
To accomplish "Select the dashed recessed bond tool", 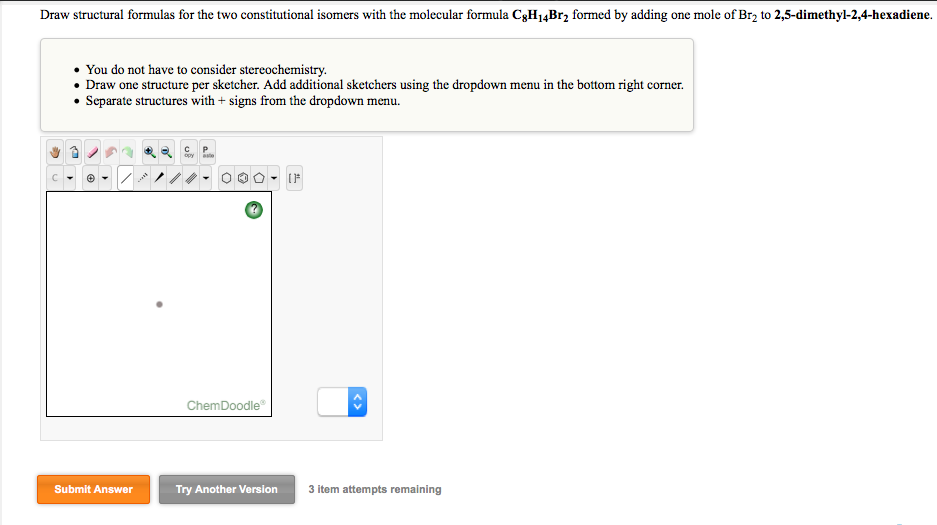I will [143, 178].
